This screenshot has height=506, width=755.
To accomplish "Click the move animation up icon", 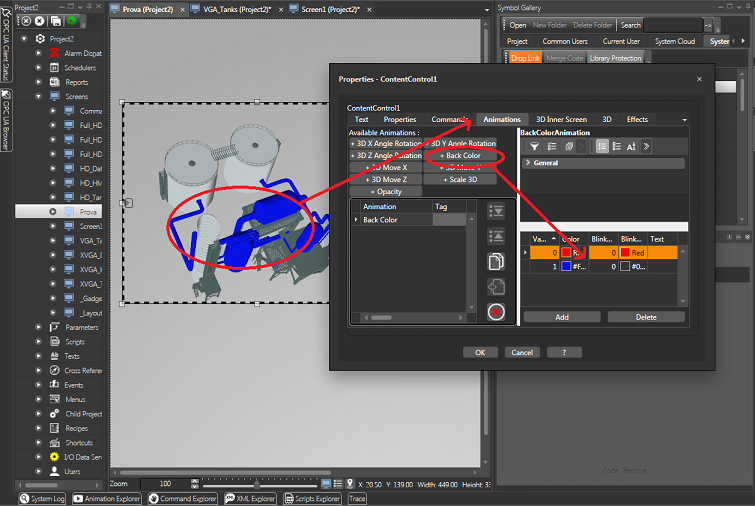I will pos(495,236).
